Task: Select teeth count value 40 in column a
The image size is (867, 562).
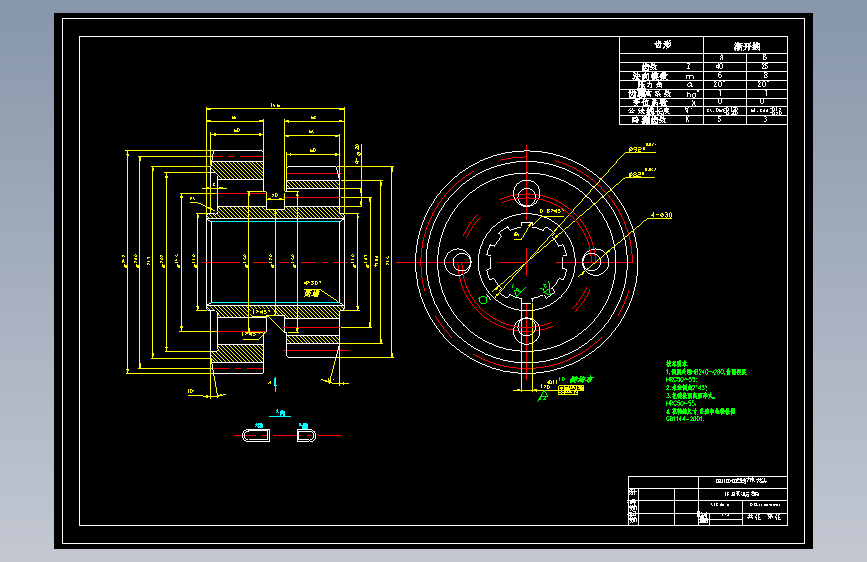Action: click(x=720, y=66)
